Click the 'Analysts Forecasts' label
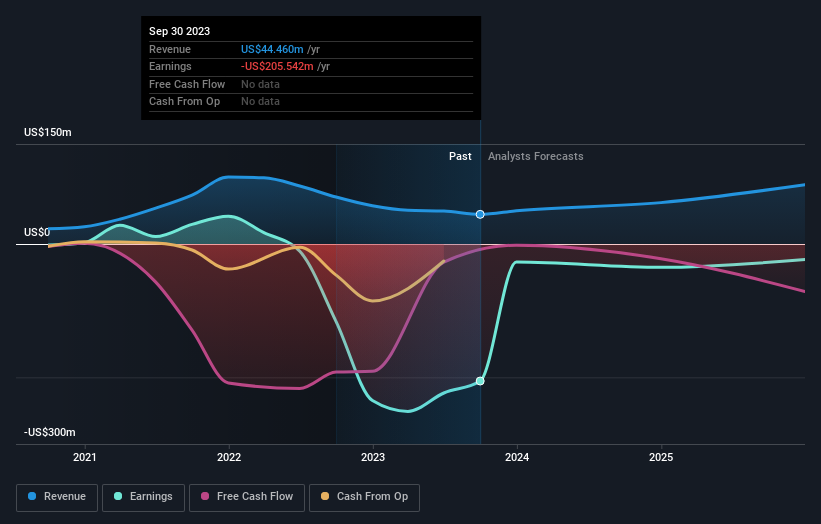Viewport: 821px width, 524px height. (536, 157)
